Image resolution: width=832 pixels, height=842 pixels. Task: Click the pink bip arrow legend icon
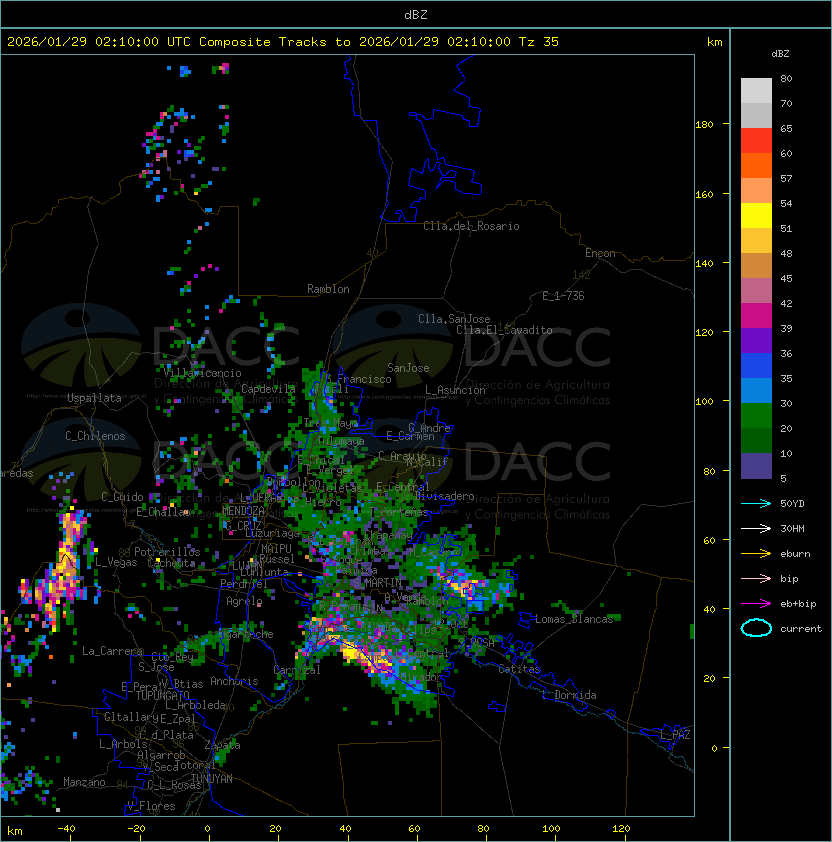pos(756,578)
